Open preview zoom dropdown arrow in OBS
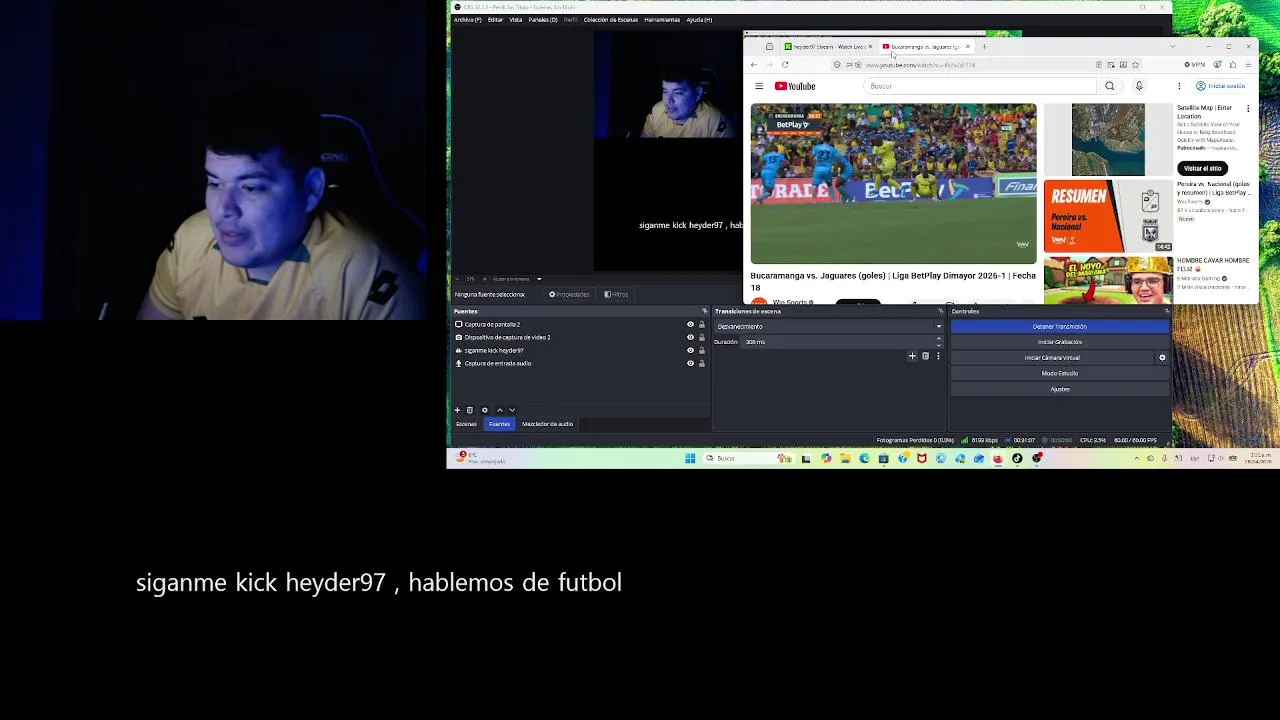The width and height of the screenshot is (1280, 720). [539, 279]
